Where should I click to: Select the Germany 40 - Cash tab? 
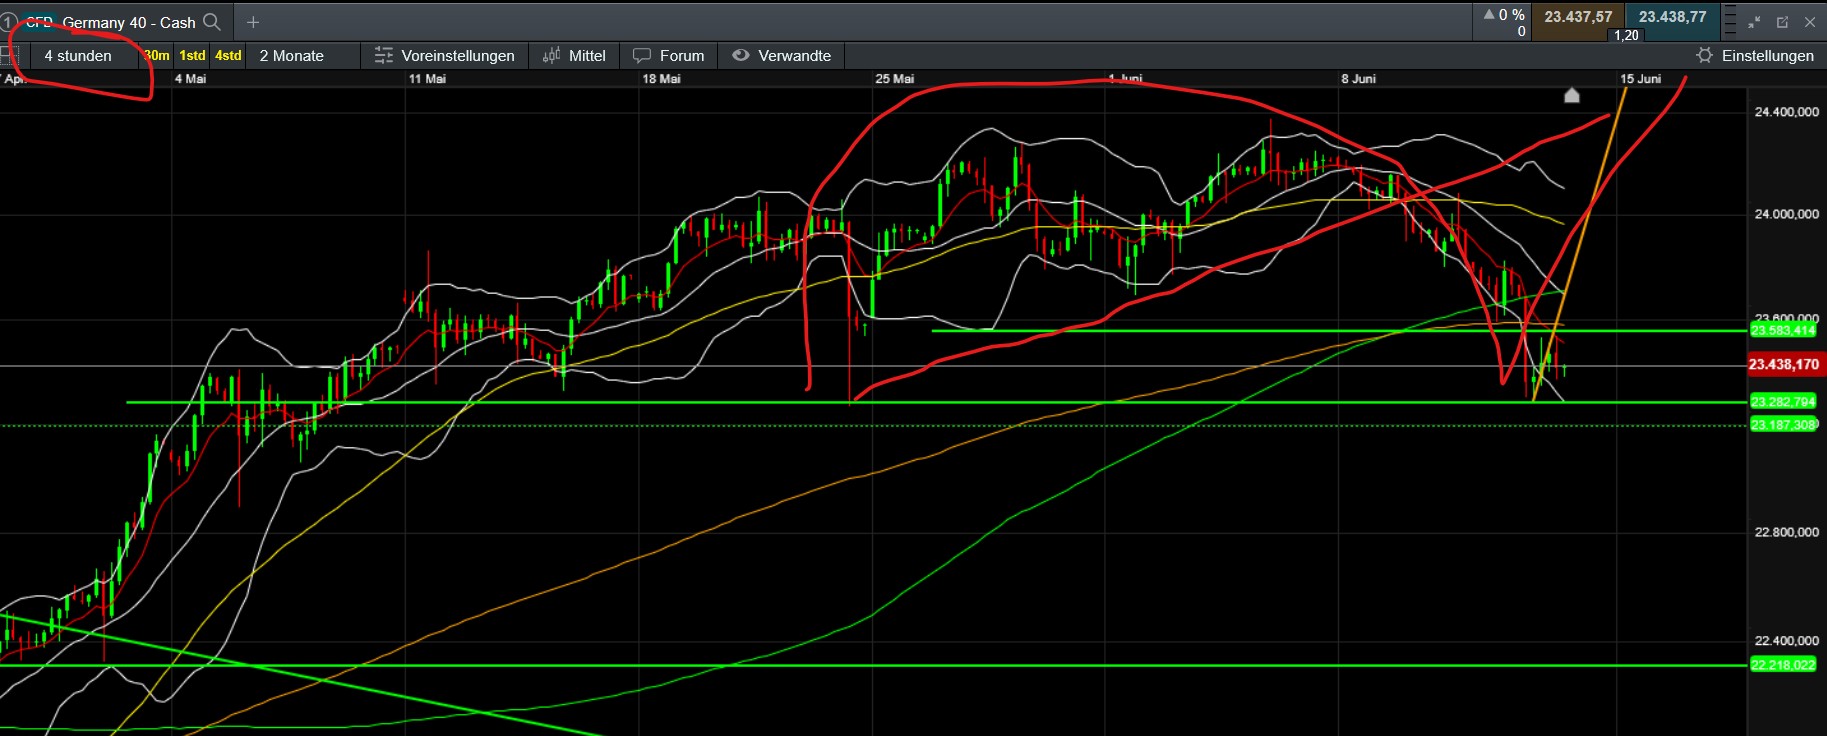(x=129, y=22)
